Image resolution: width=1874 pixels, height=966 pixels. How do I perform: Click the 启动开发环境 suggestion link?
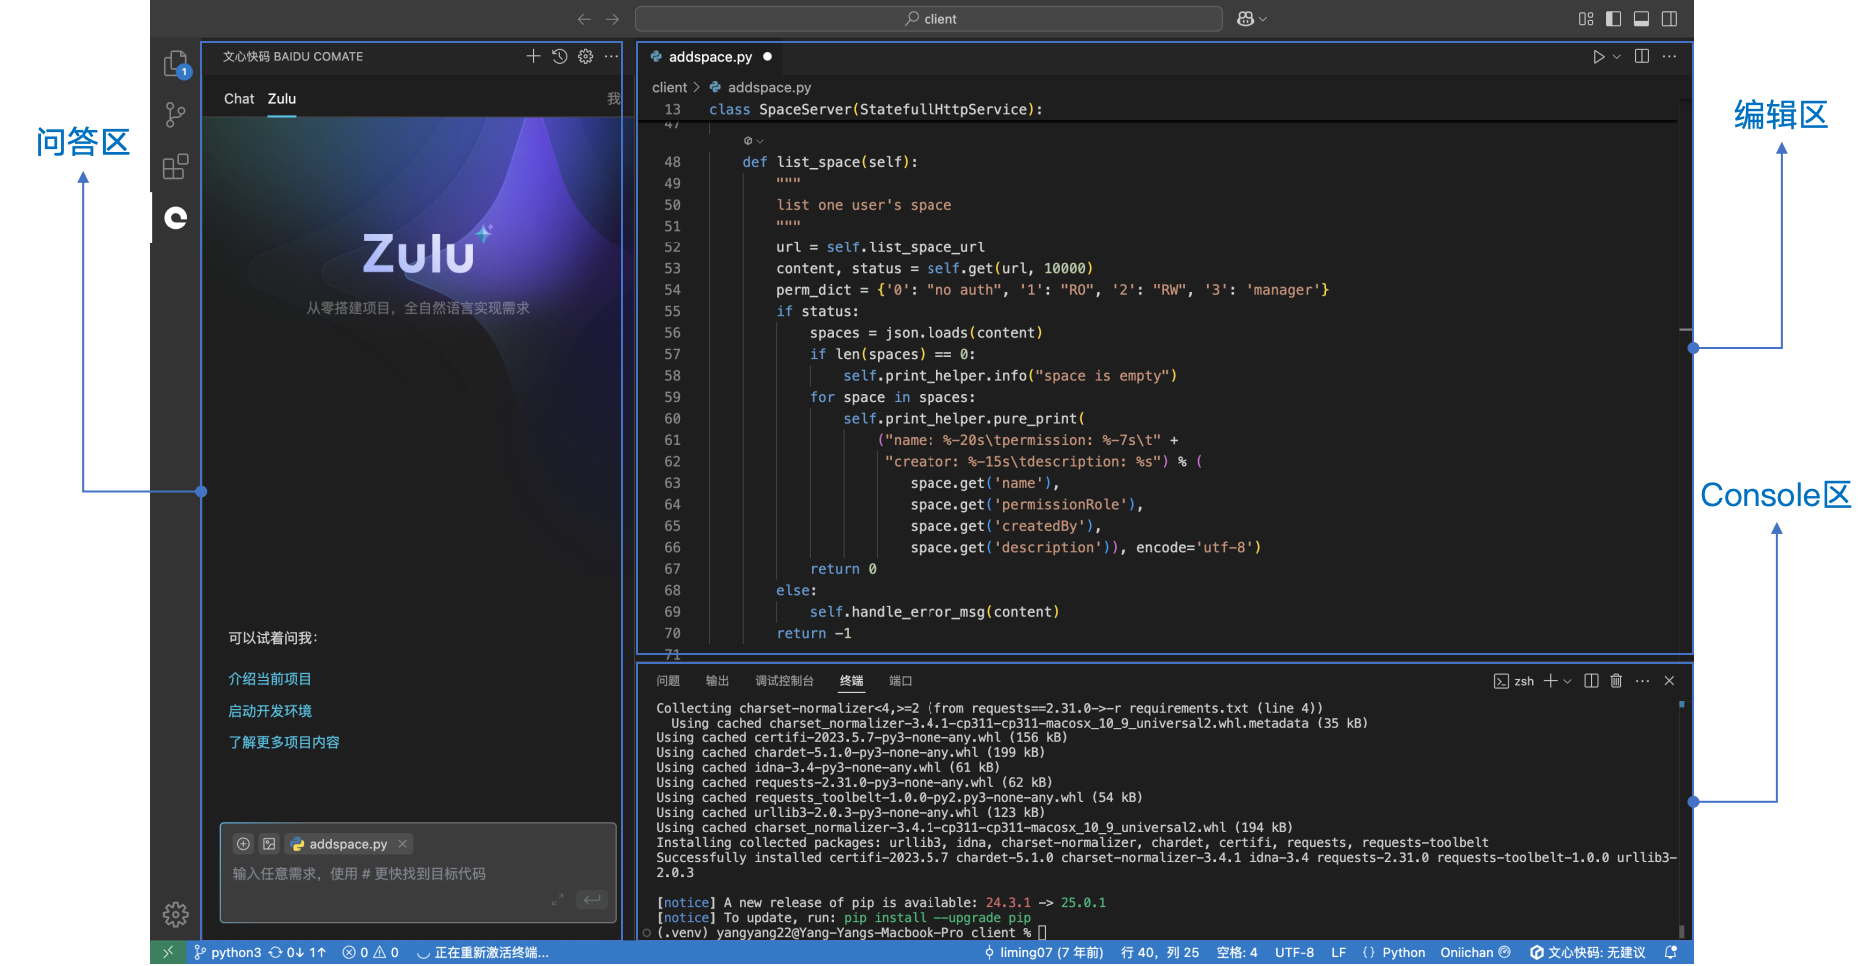[x=270, y=711]
